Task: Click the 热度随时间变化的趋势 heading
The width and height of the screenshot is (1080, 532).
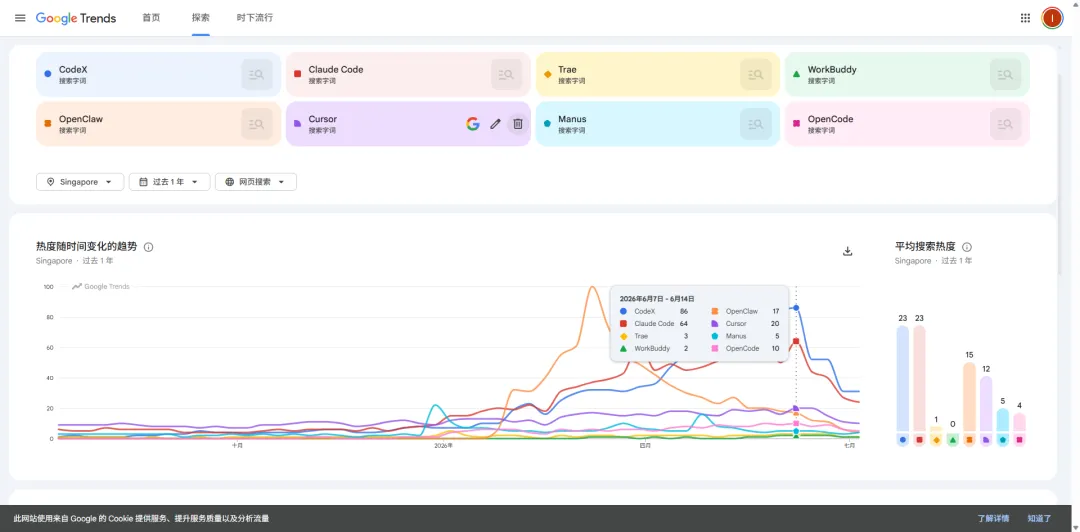Action: tap(87, 247)
